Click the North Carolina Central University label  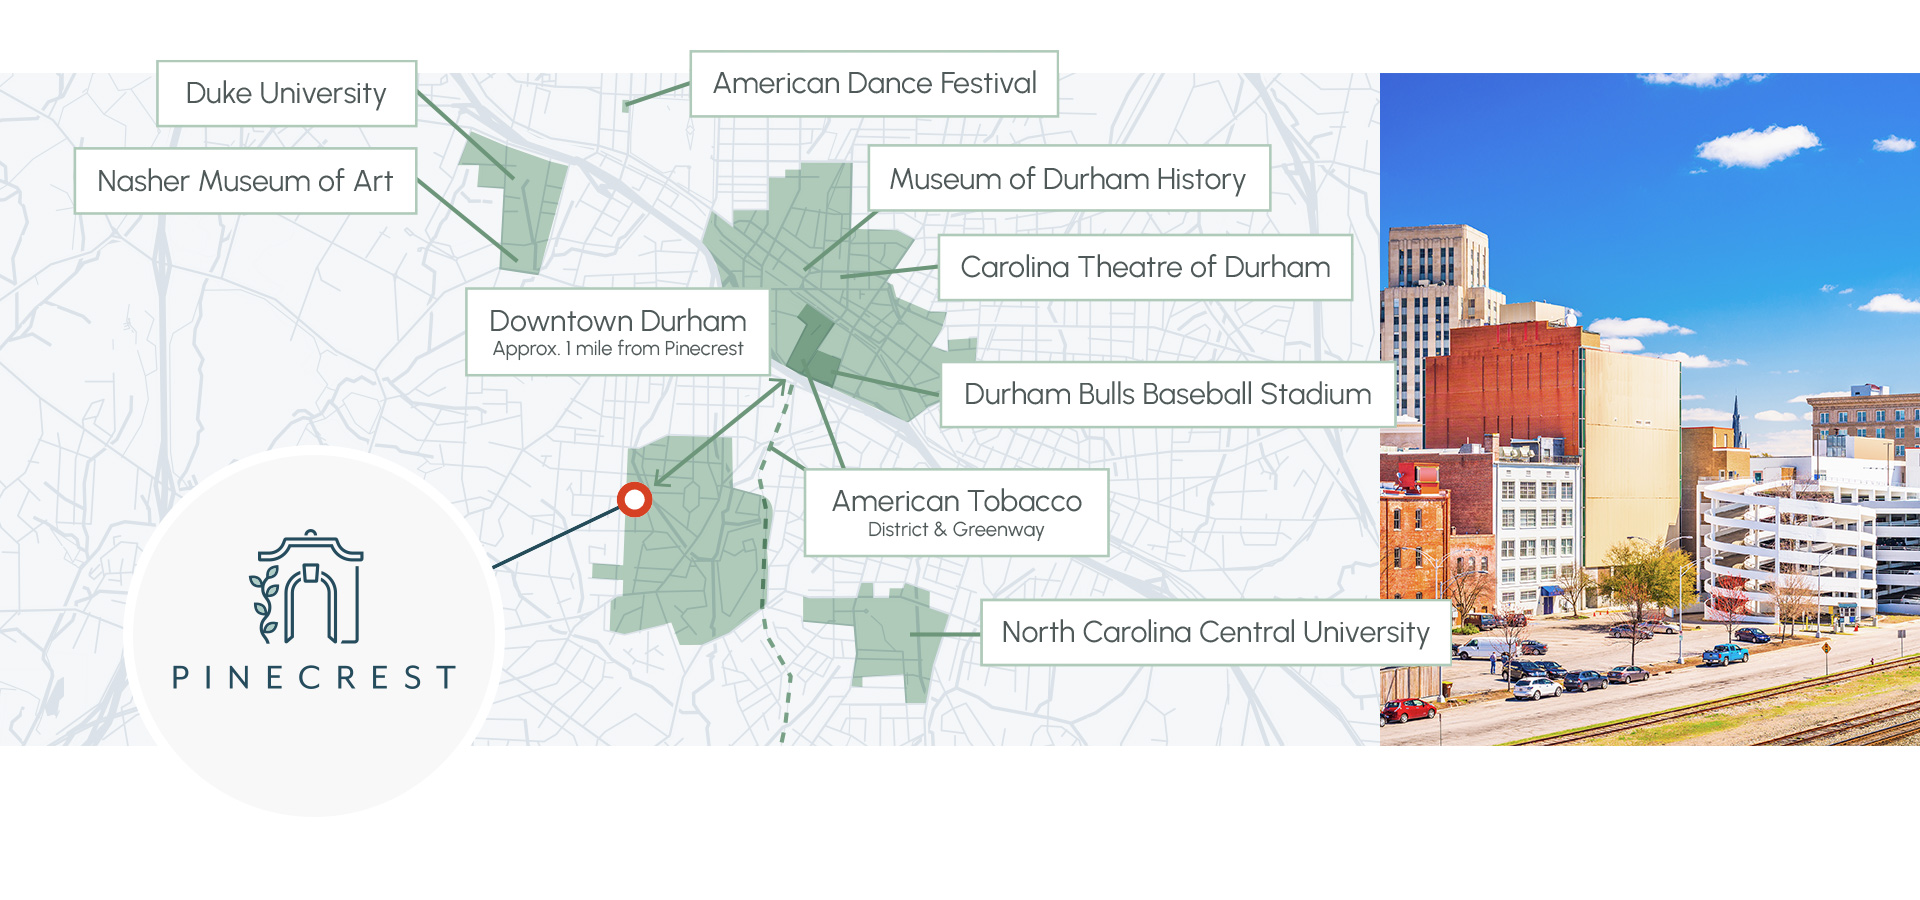[x=1215, y=632]
